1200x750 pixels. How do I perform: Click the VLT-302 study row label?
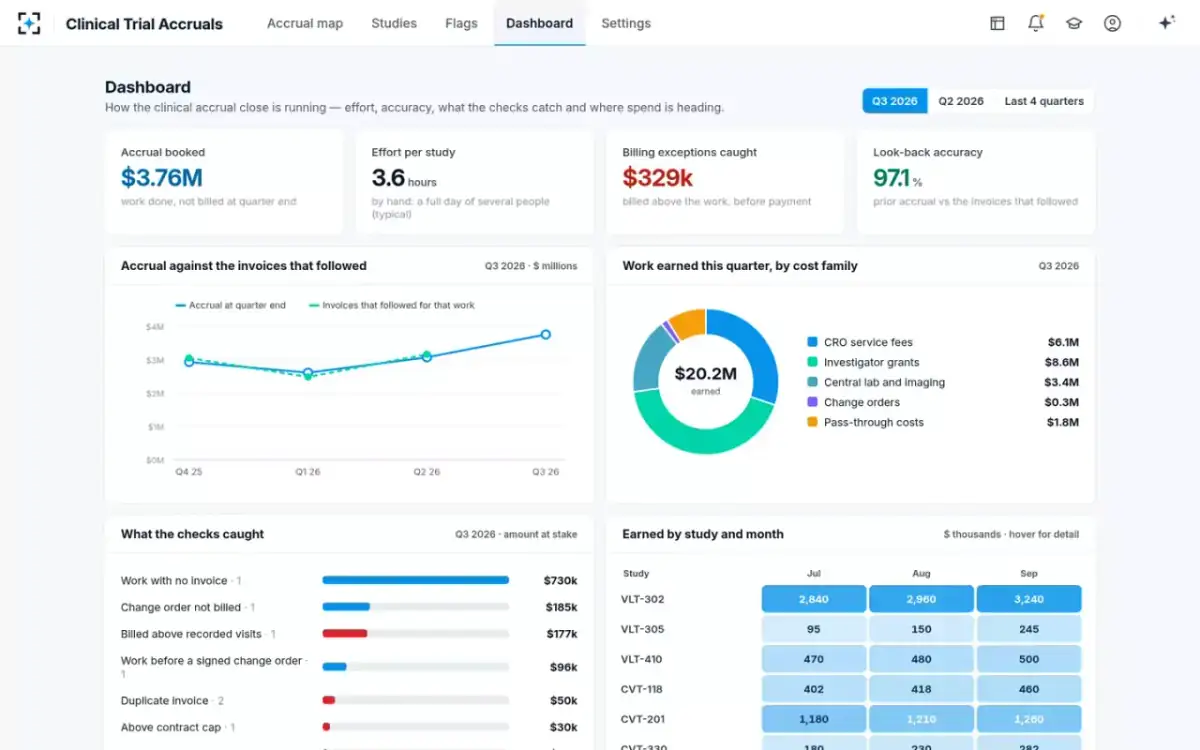point(643,599)
